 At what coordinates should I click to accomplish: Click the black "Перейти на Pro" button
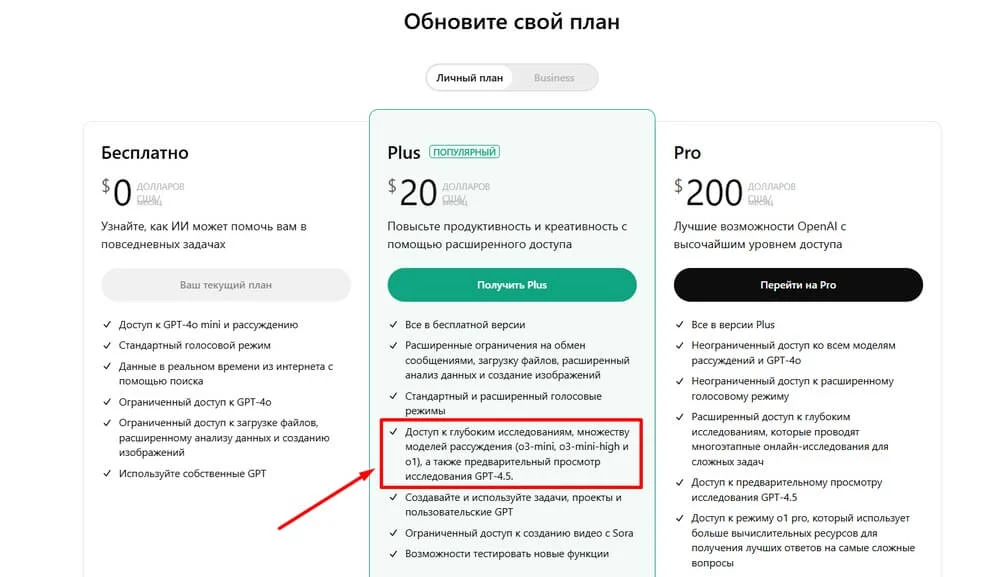point(798,285)
